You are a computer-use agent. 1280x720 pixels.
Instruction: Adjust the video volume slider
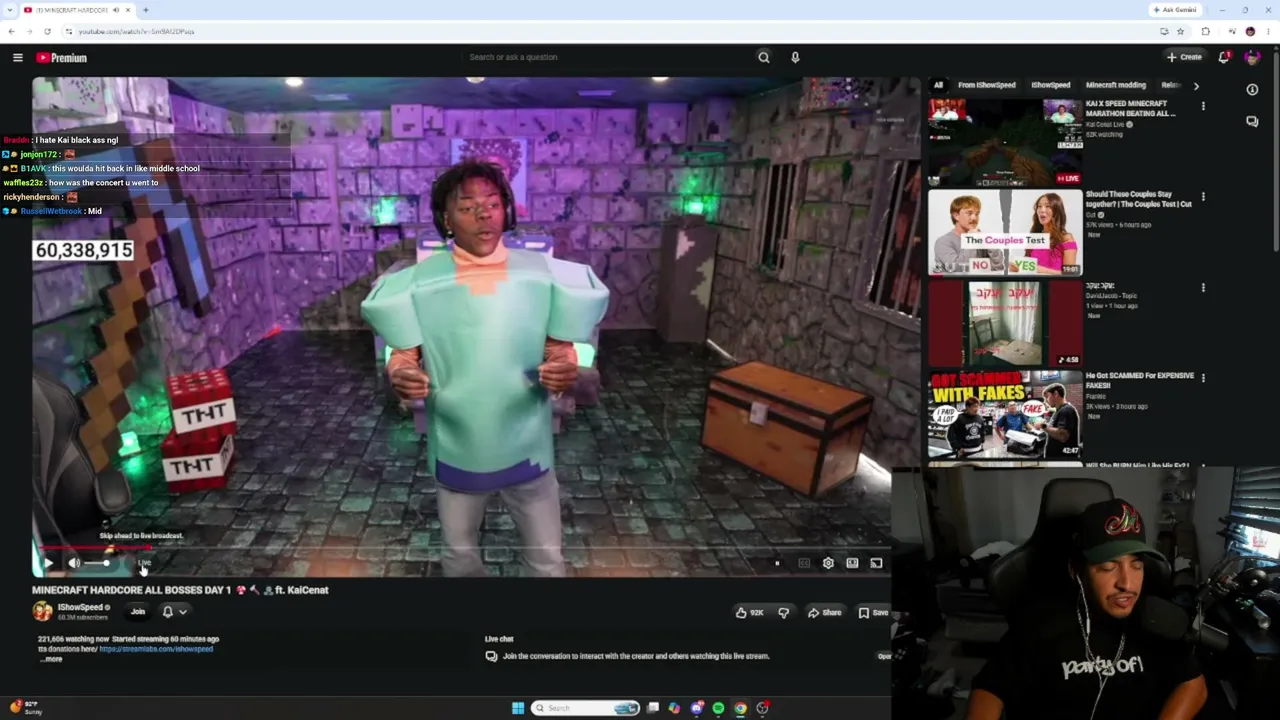click(99, 563)
